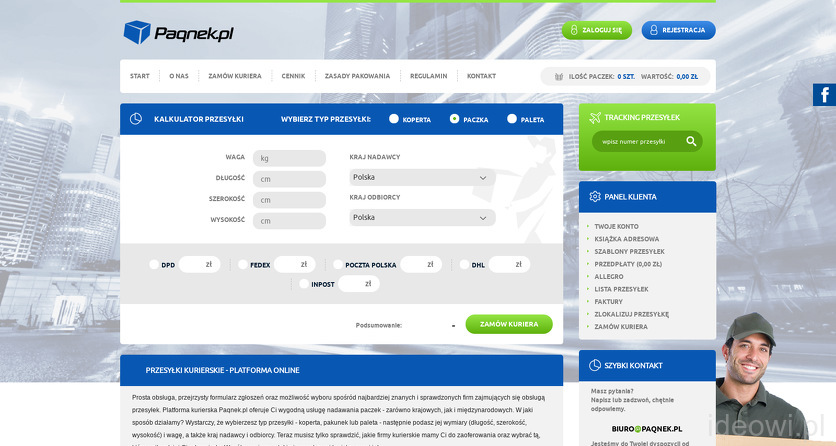
Task: Choose the InPost courier option
Action: coord(304,284)
